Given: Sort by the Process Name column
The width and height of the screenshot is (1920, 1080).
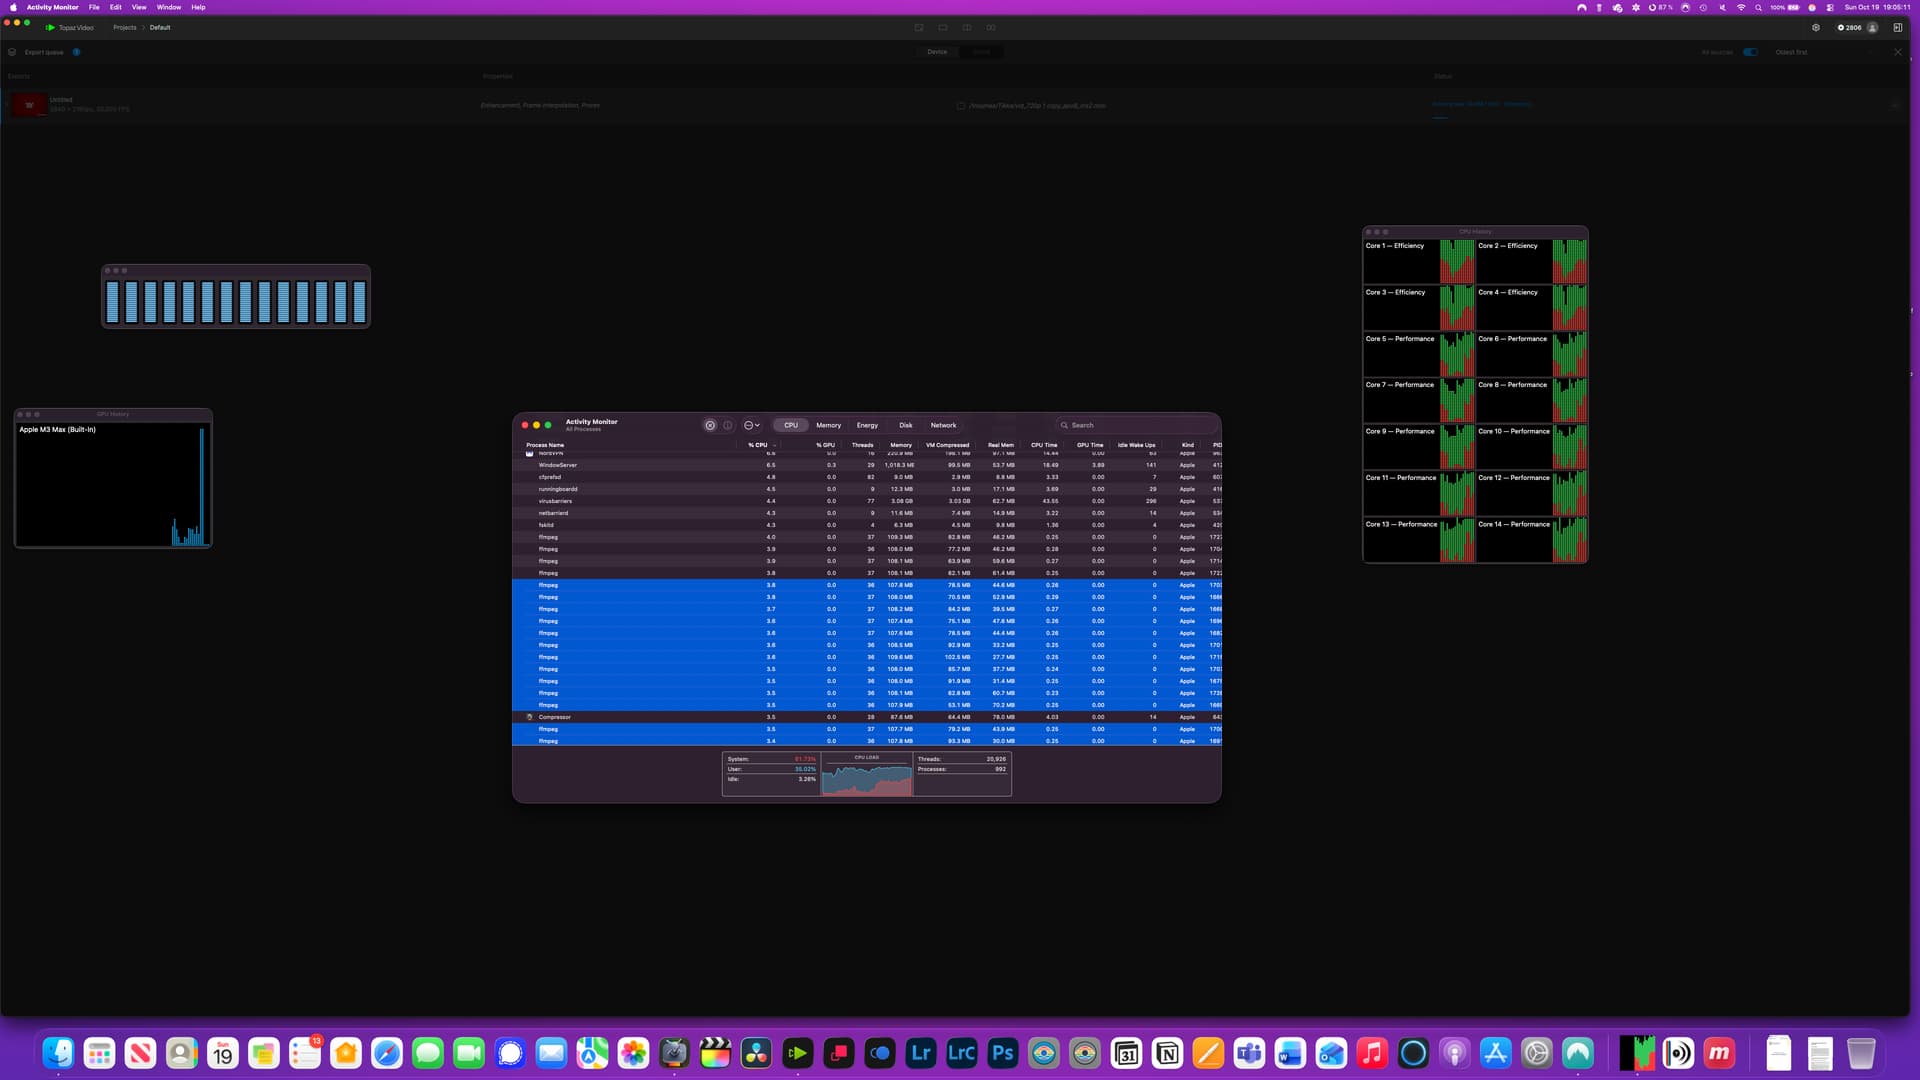Looking at the screenshot, I should click(545, 445).
